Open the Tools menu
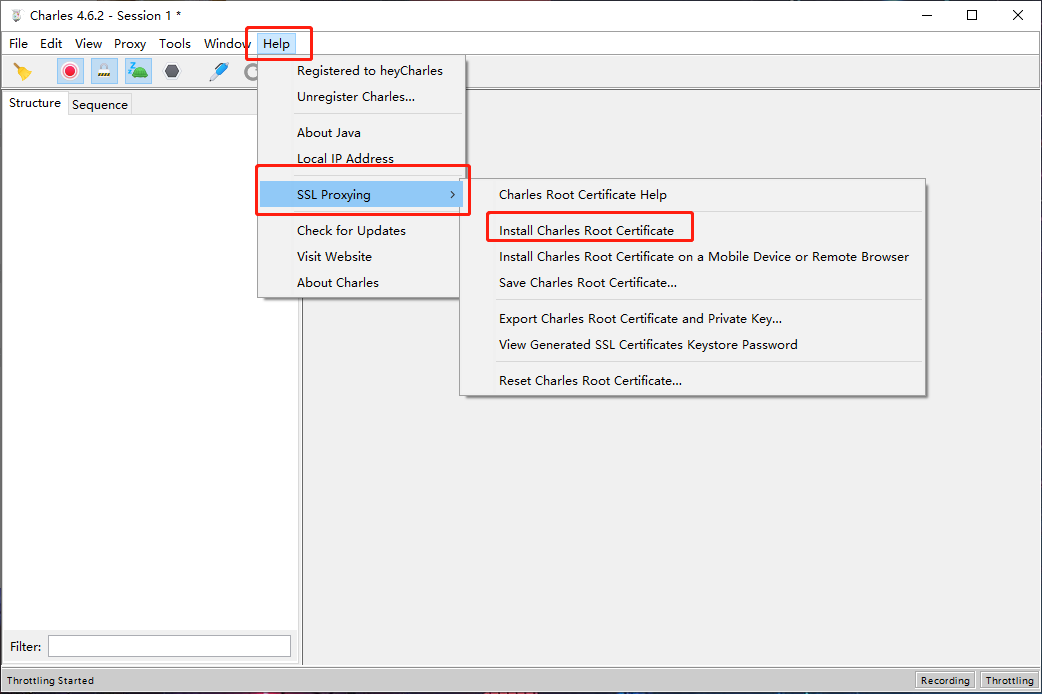Viewport: 1042px width, 694px height. [x=175, y=44]
